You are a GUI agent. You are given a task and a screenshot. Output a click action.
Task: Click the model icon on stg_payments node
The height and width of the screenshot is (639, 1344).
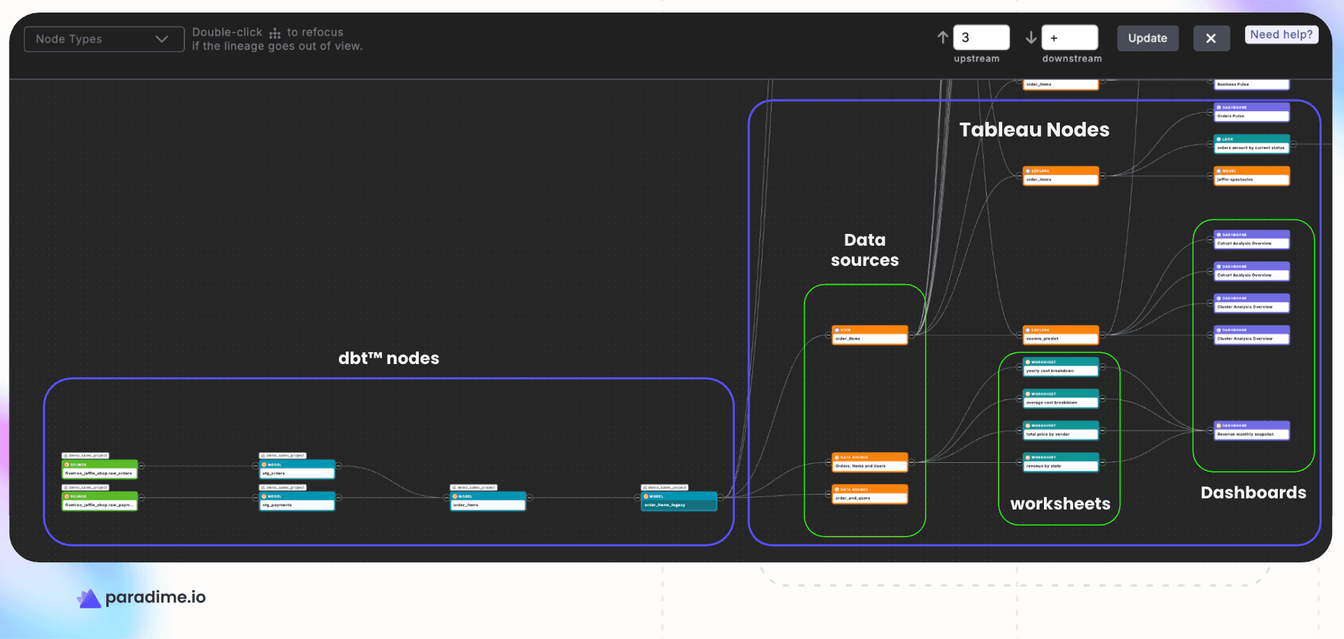click(264, 496)
